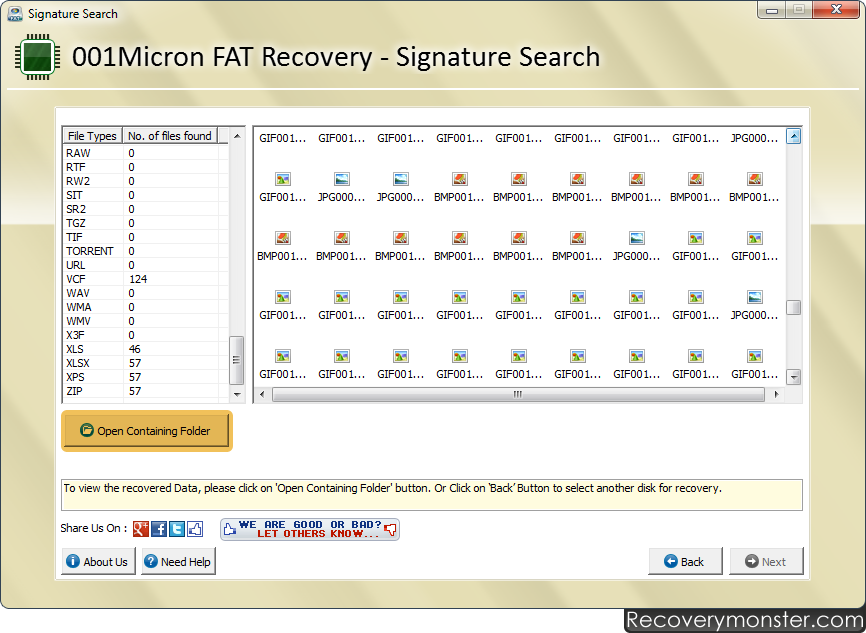Select the WMA file type row

pyautogui.click(x=145, y=307)
